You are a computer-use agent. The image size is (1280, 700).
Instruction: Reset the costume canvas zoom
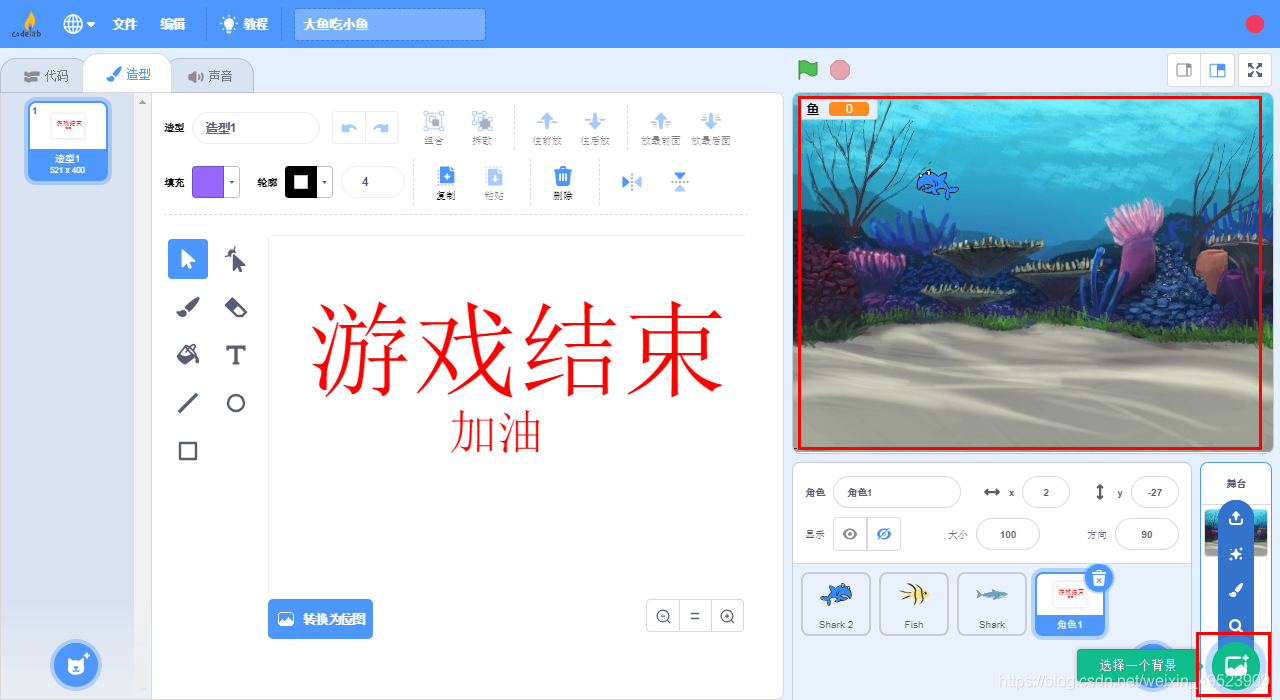pos(695,617)
